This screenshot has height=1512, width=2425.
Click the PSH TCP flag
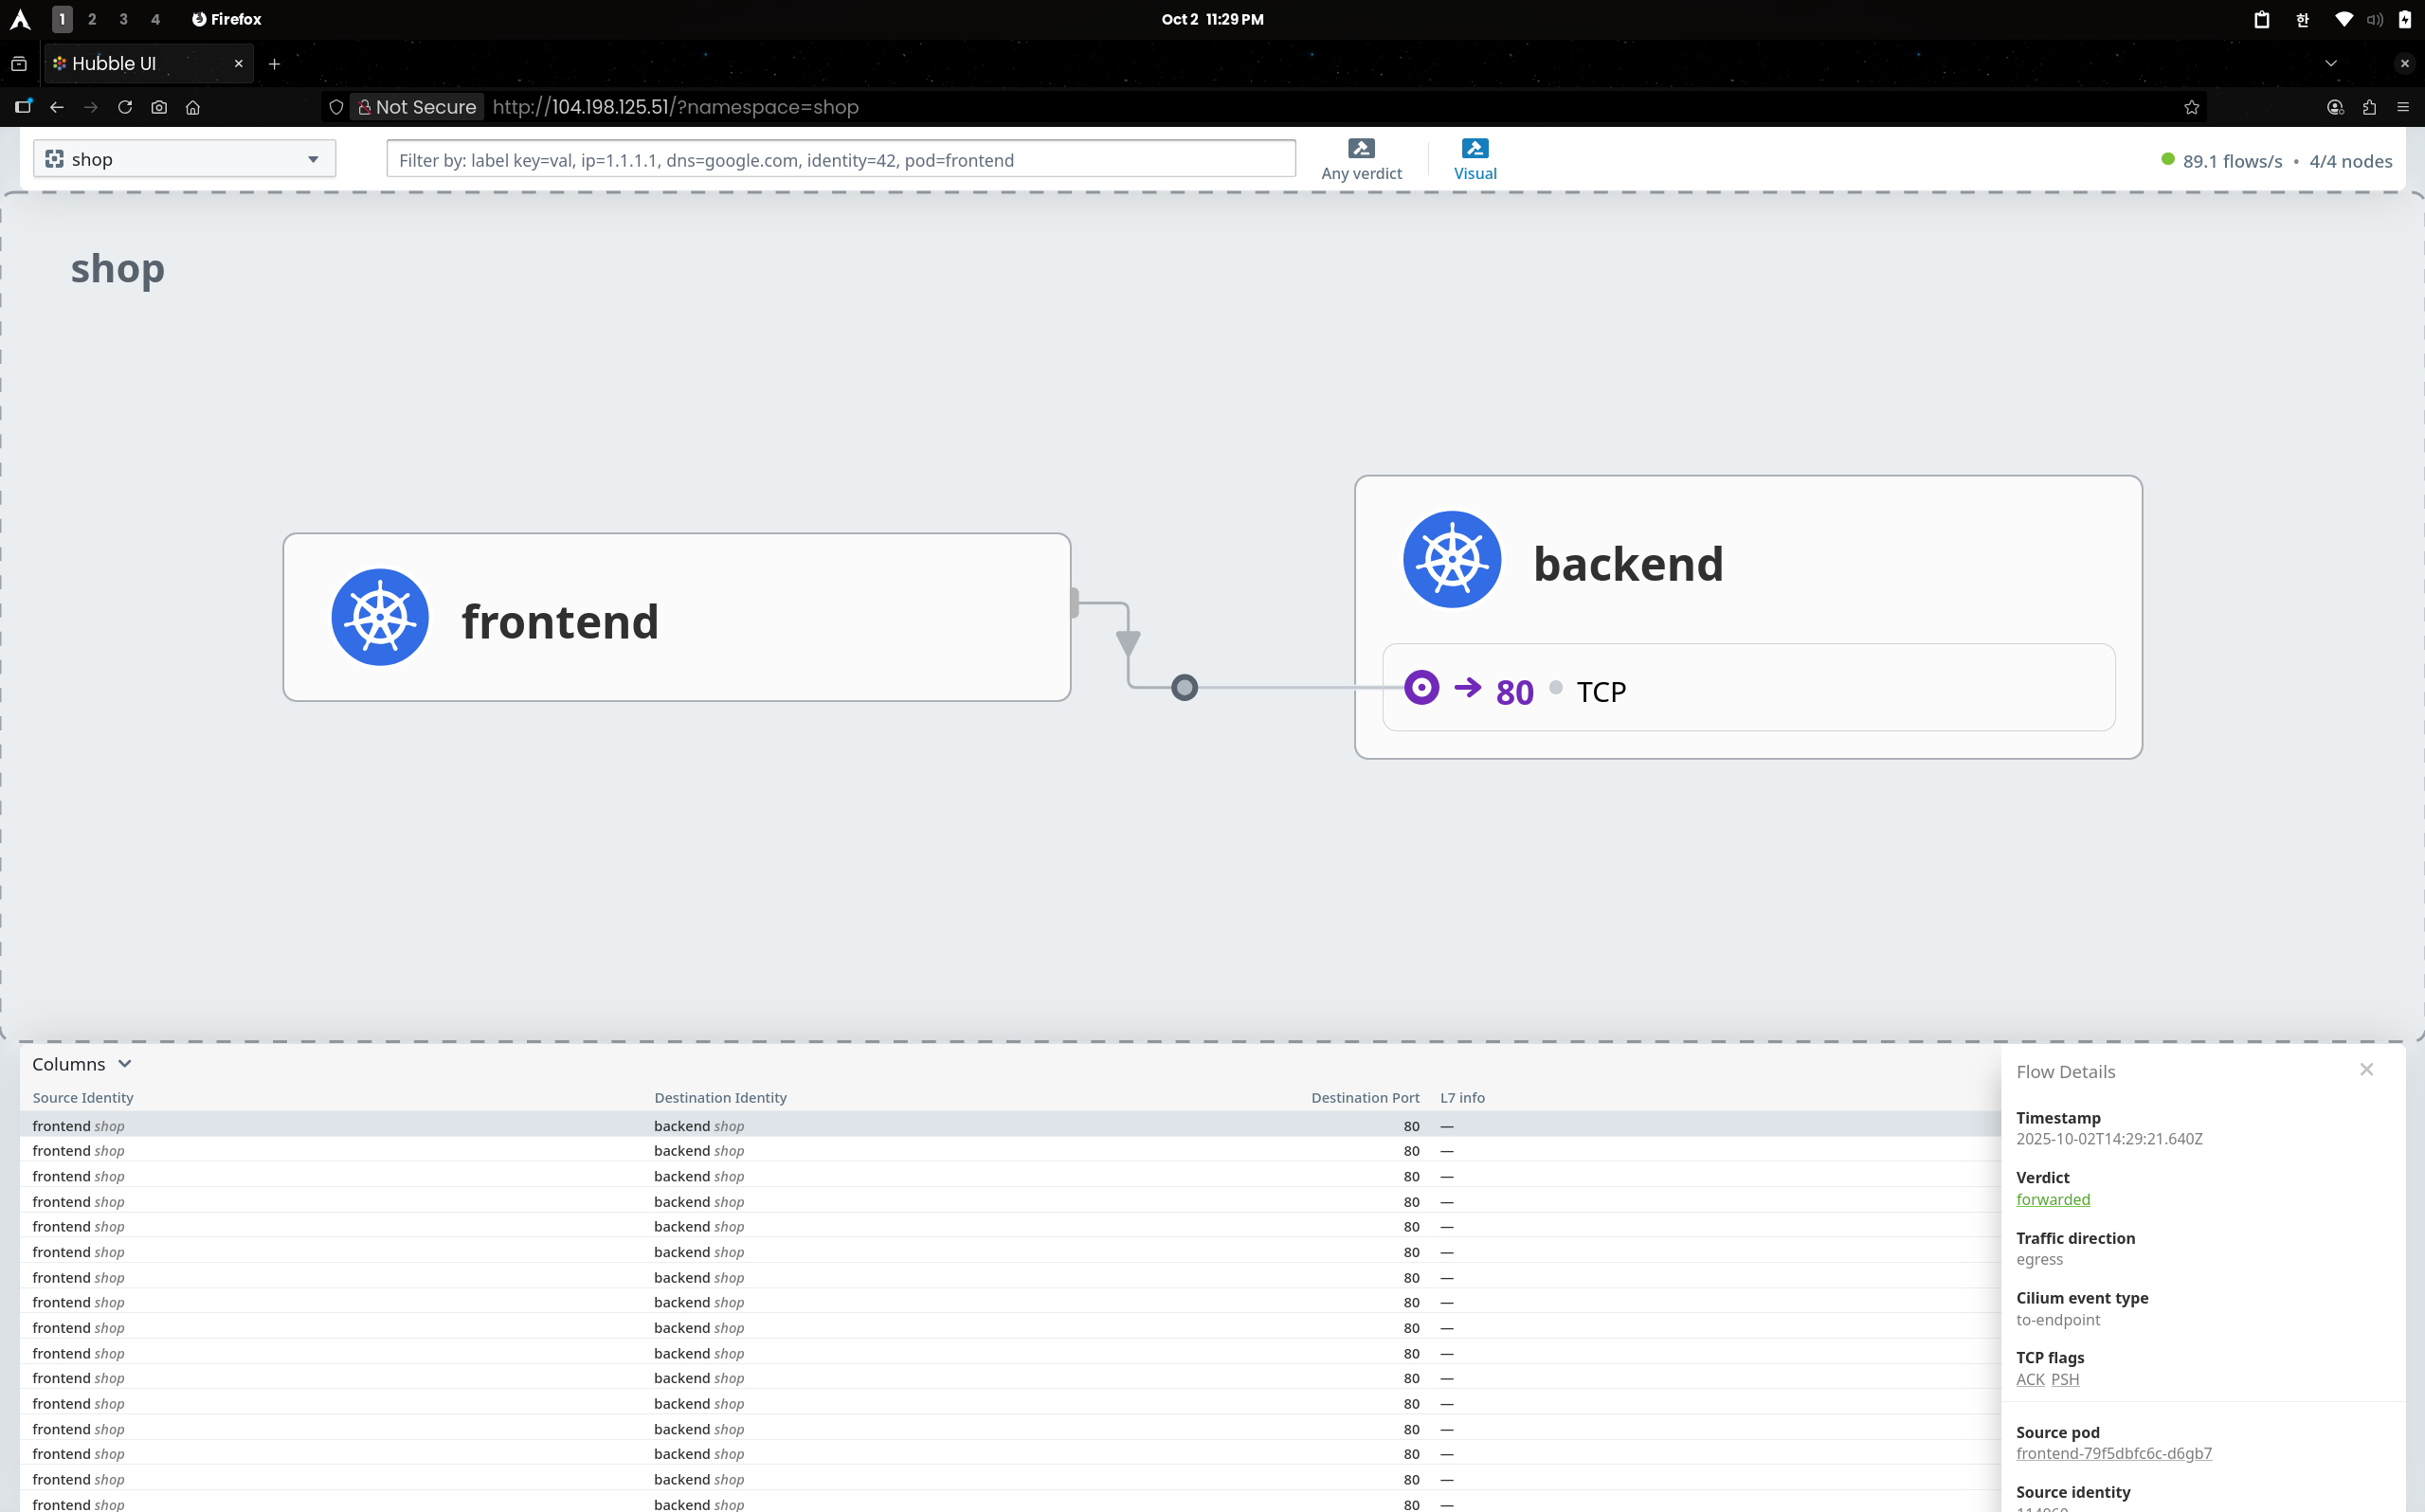pyautogui.click(x=2064, y=1379)
